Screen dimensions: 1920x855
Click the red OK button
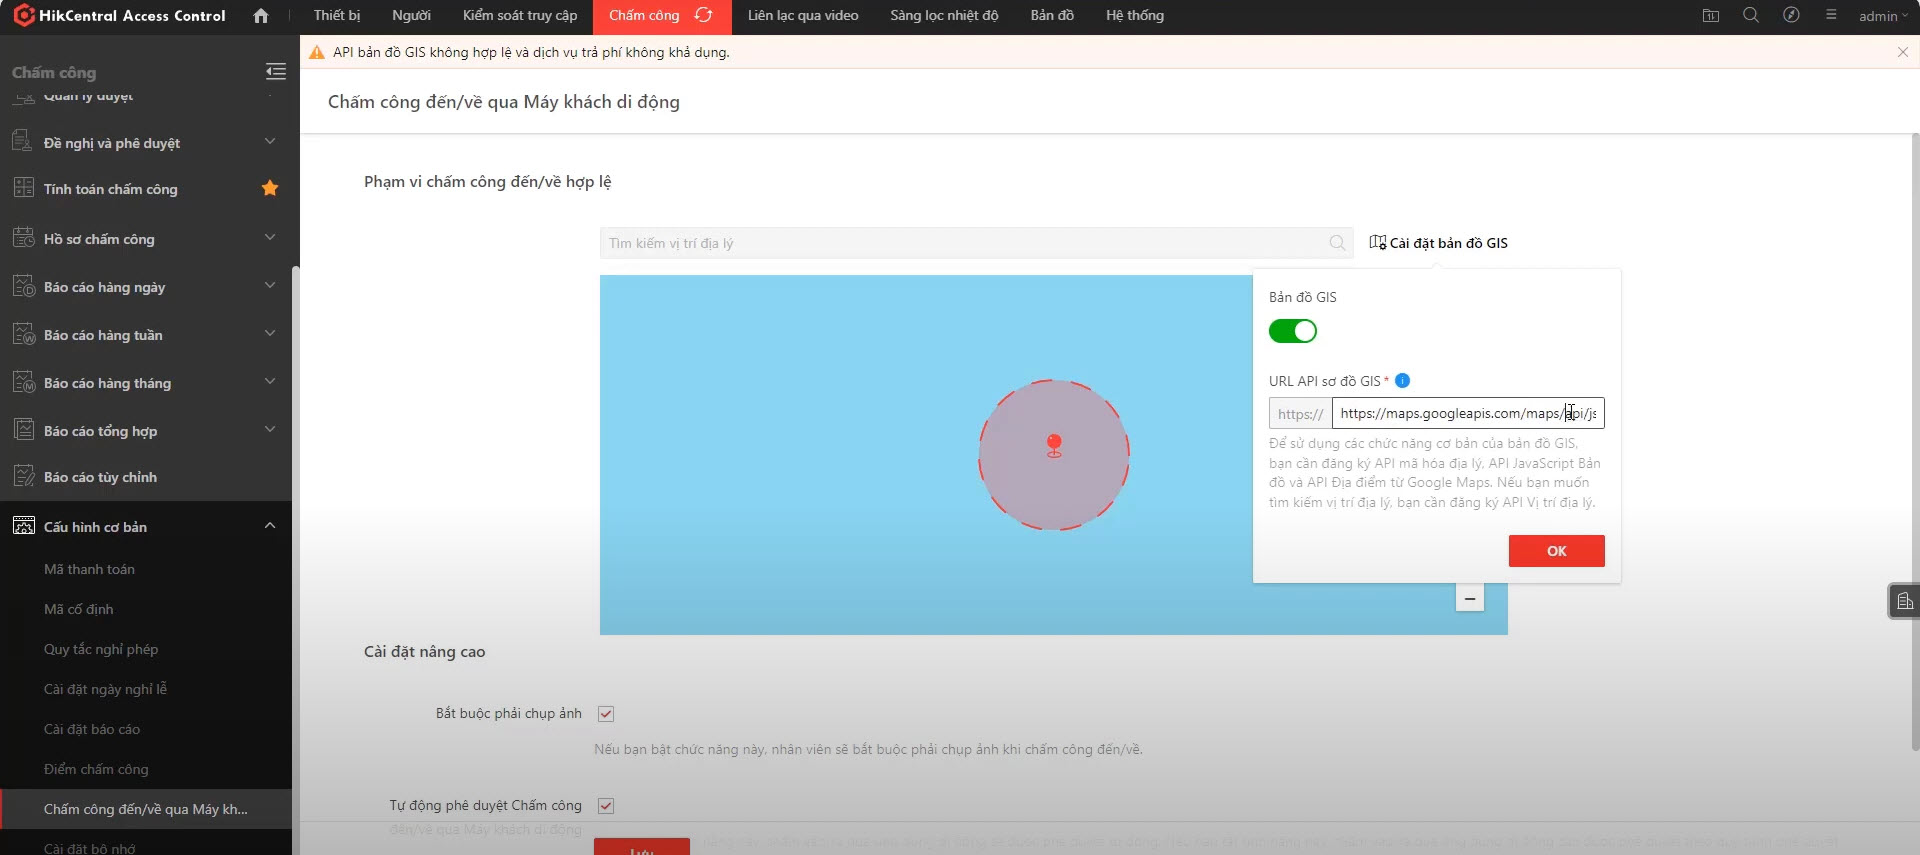pyautogui.click(x=1556, y=551)
